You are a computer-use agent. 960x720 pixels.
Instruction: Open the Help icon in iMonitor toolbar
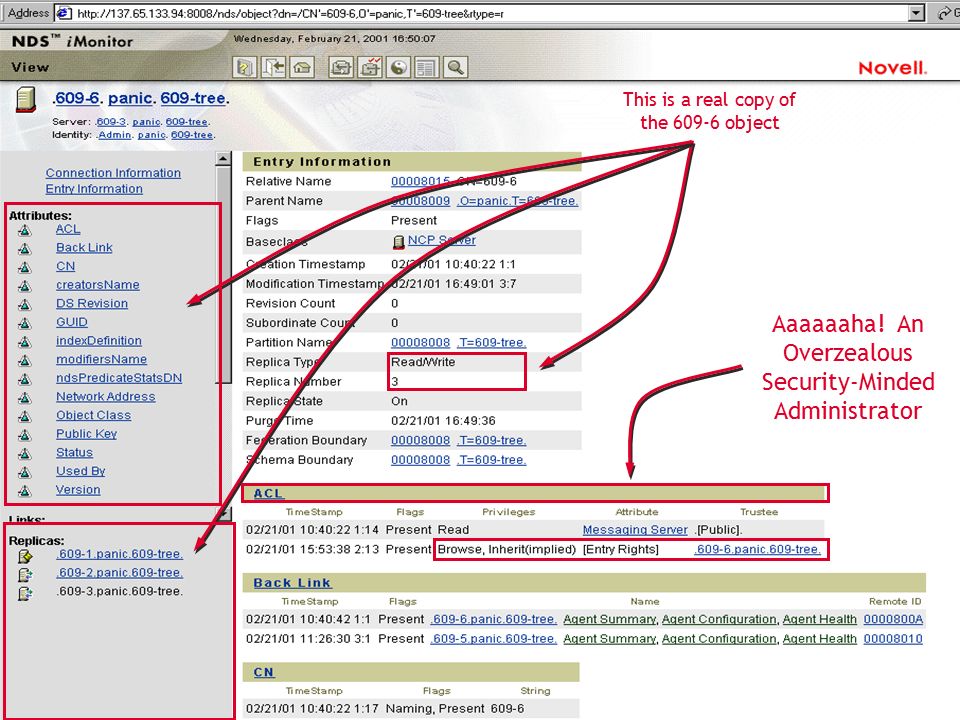point(244,67)
